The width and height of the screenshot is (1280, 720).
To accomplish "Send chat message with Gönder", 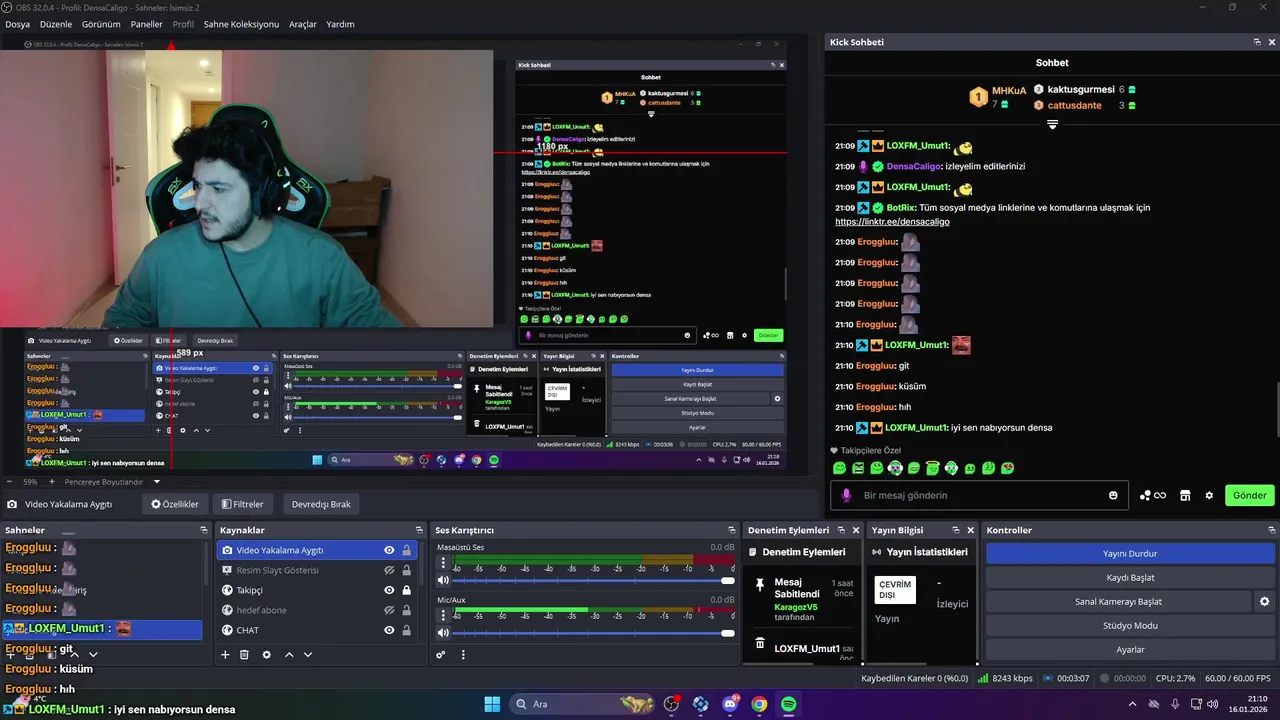I will point(1249,495).
